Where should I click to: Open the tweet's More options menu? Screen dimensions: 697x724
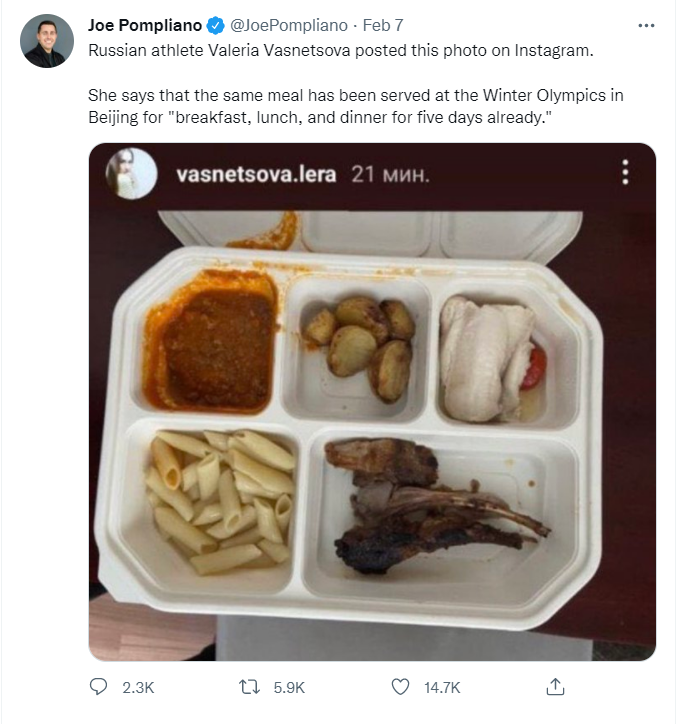click(x=652, y=24)
